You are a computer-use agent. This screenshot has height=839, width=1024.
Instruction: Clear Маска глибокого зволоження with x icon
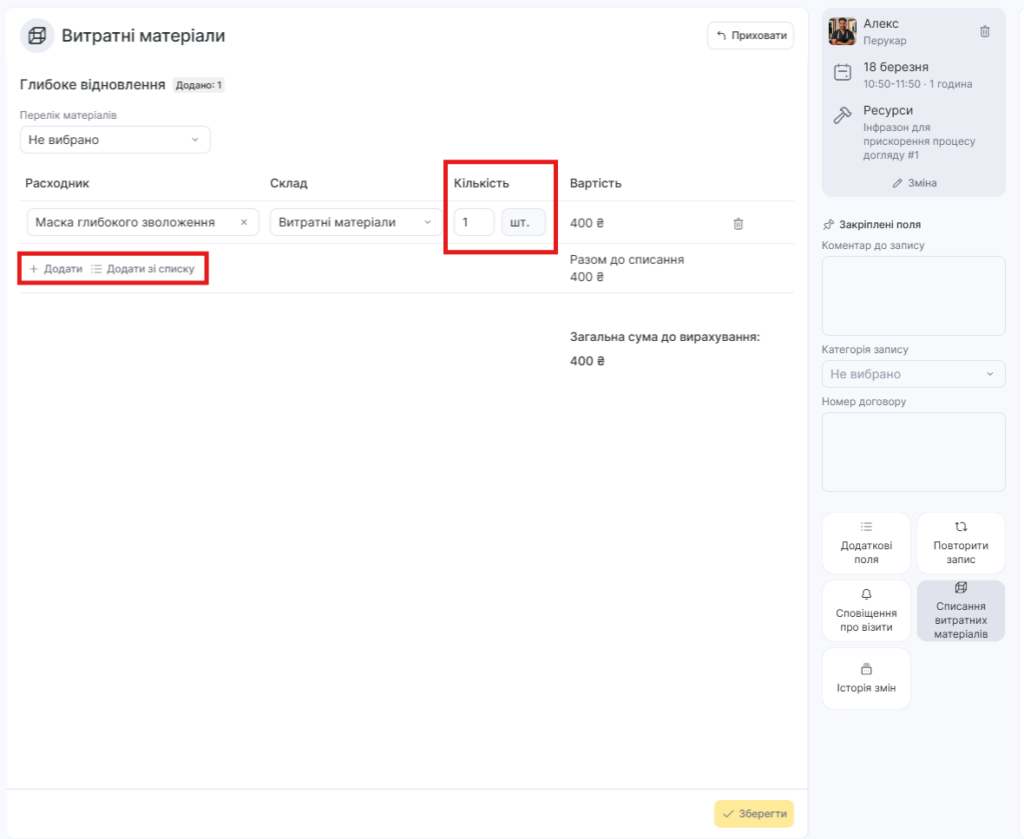pos(244,222)
